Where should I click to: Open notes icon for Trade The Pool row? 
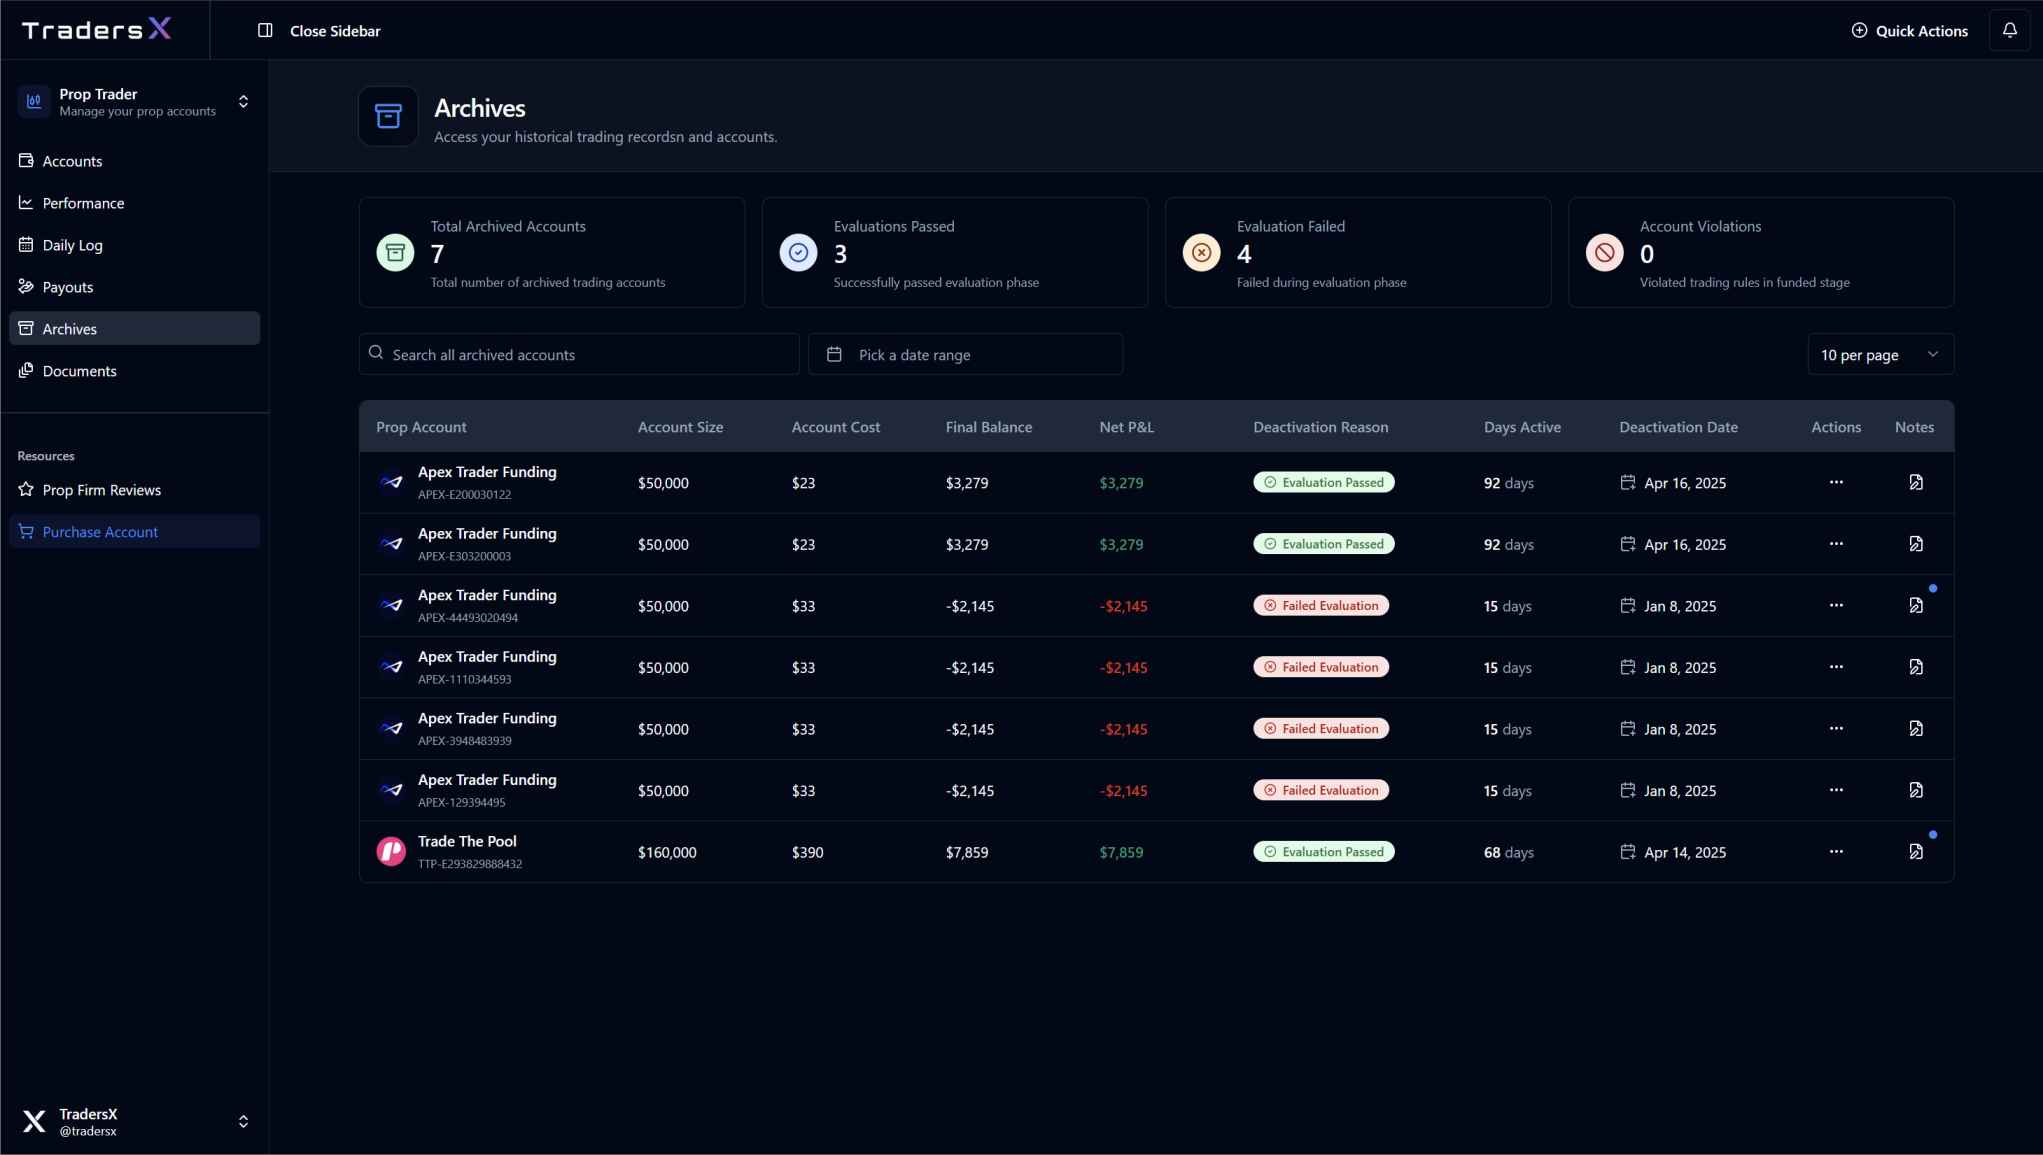pyautogui.click(x=1915, y=852)
